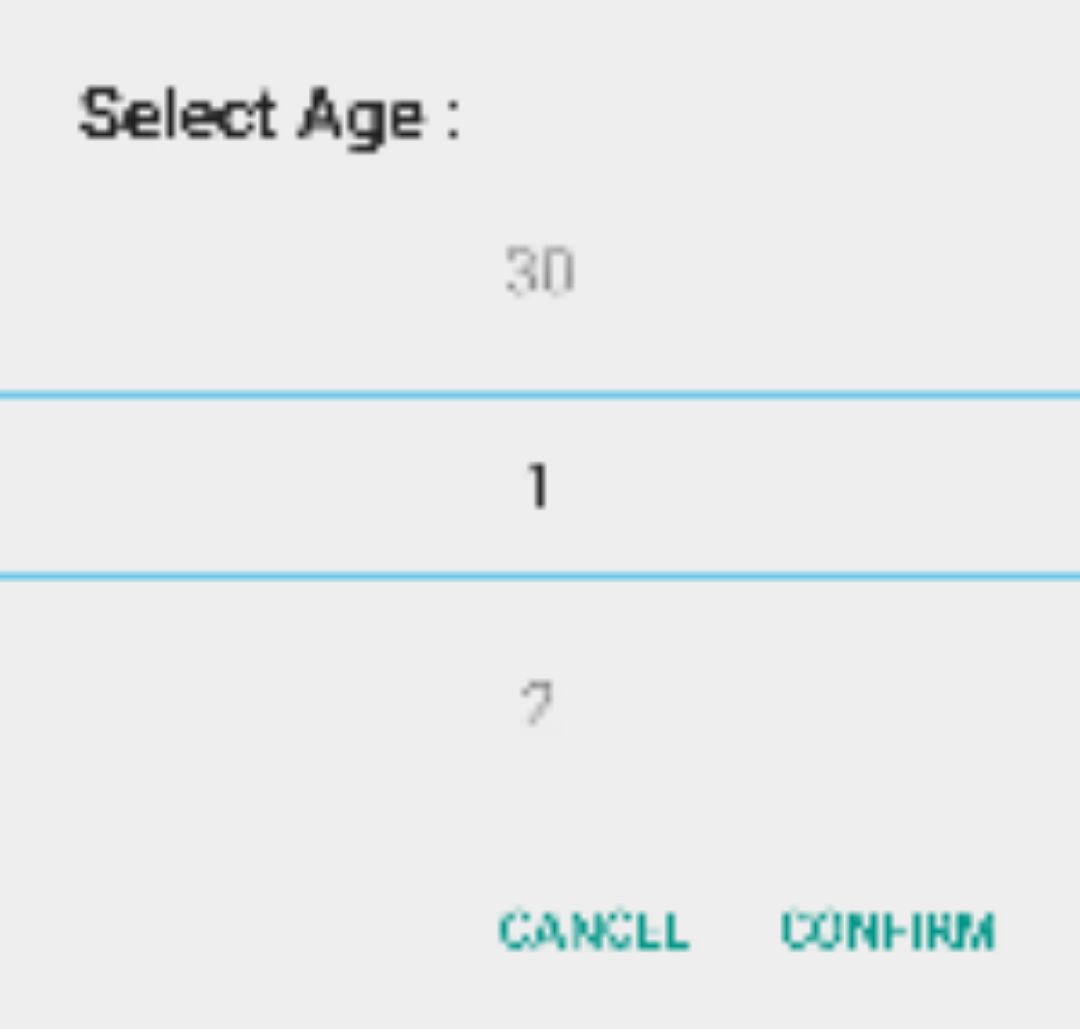Click the CONFIRM button

887,931
